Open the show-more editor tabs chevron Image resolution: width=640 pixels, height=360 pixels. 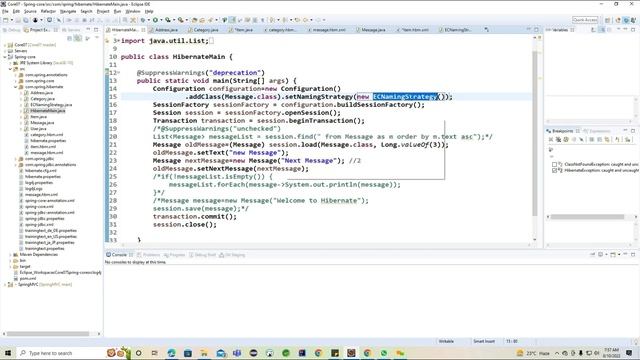pyautogui.click(x=487, y=30)
